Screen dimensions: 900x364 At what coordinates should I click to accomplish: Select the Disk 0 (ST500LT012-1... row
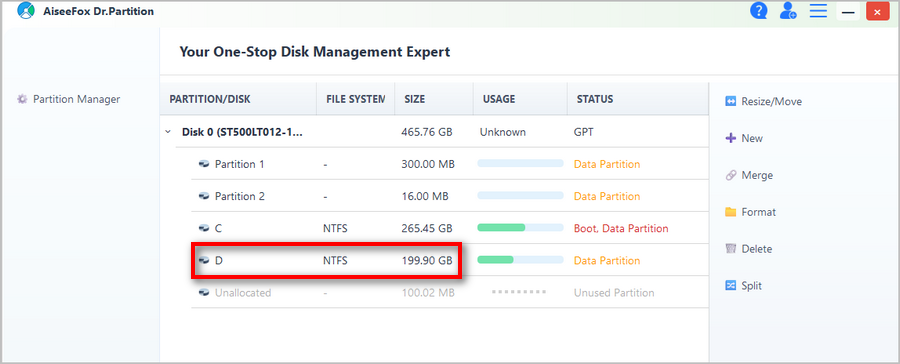click(435, 131)
